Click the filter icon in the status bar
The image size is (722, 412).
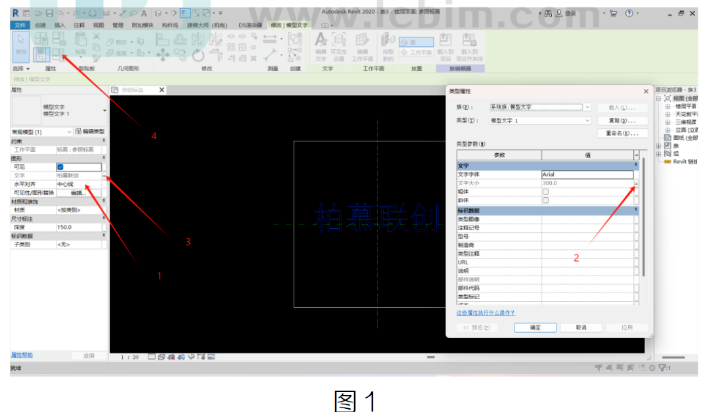coord(664,367)
